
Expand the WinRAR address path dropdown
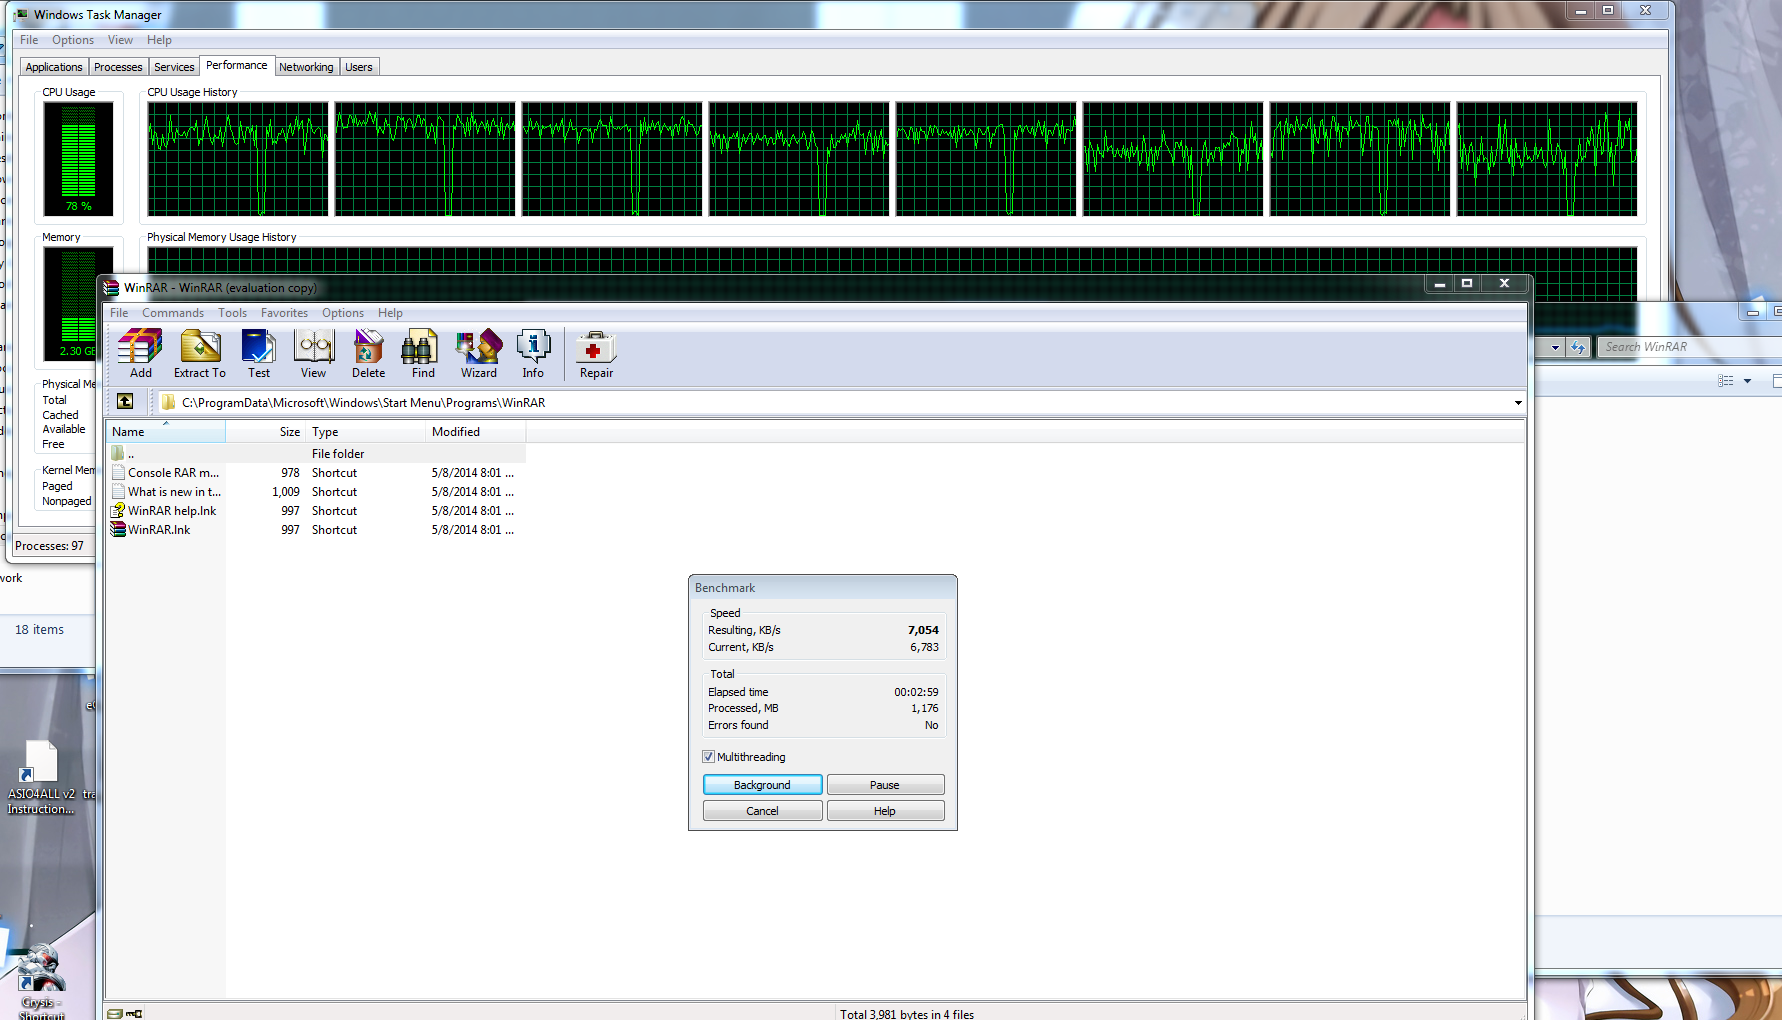(x=1518, y=403)
